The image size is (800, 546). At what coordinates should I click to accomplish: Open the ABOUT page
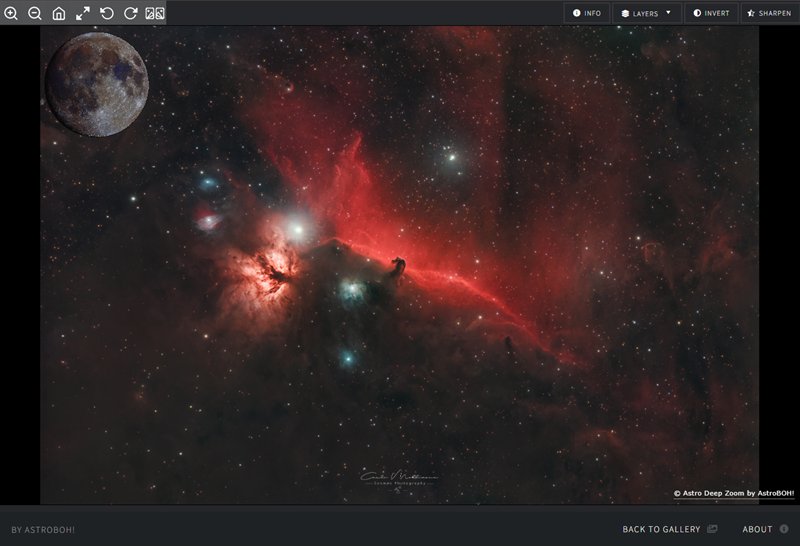click(x=765, y=529)
